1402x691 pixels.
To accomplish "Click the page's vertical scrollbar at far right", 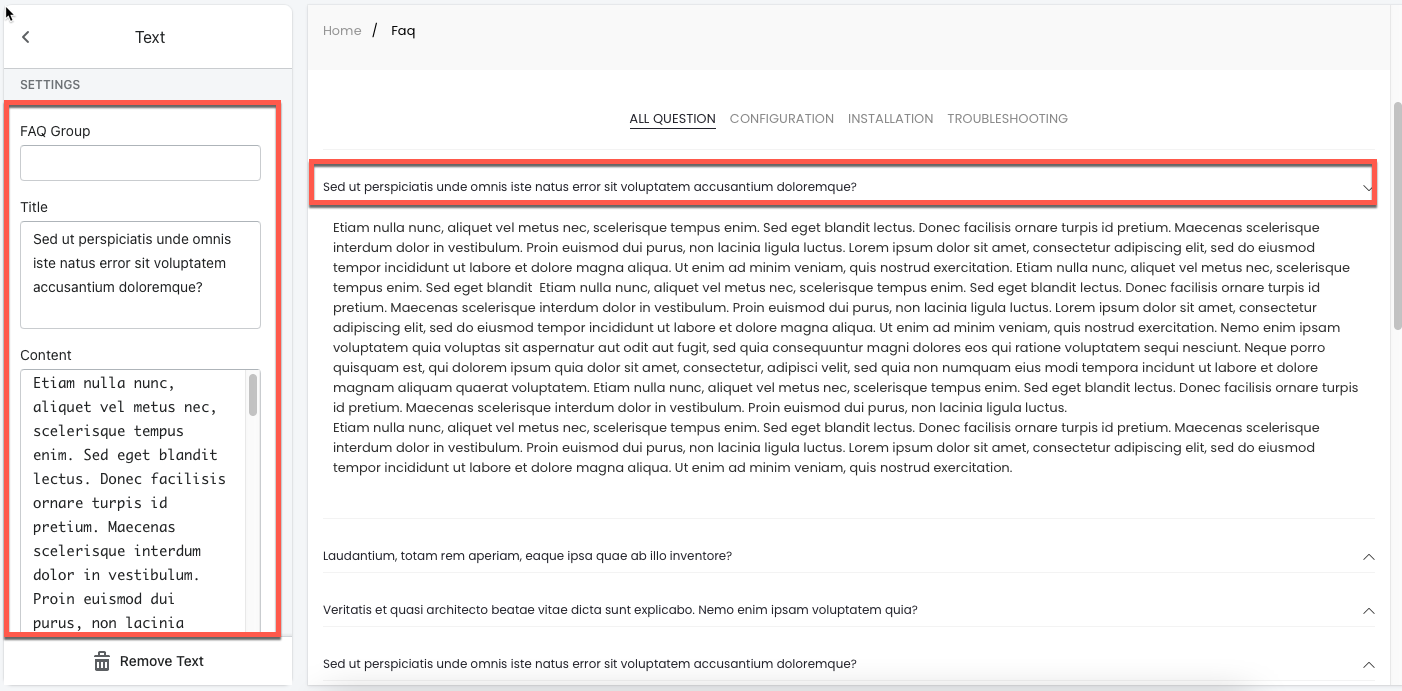I will click(1397, 215).
